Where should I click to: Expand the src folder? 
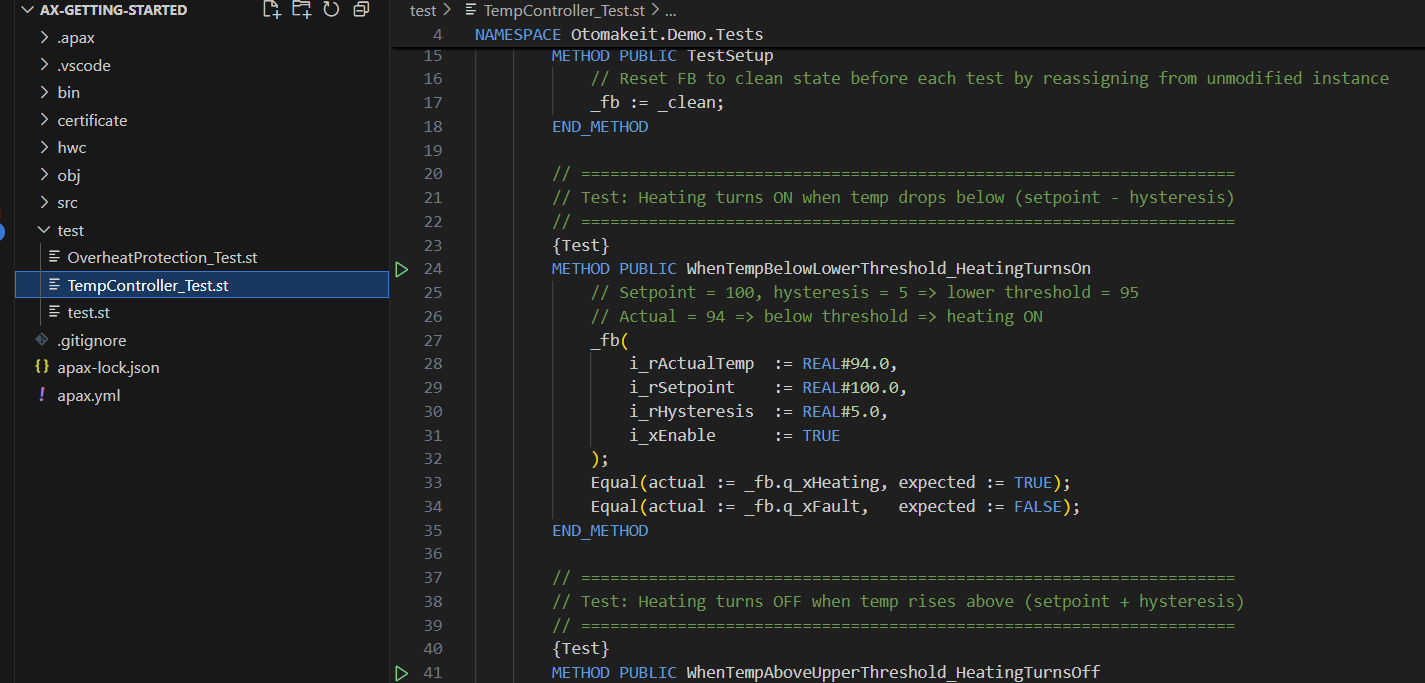point(68,202)
